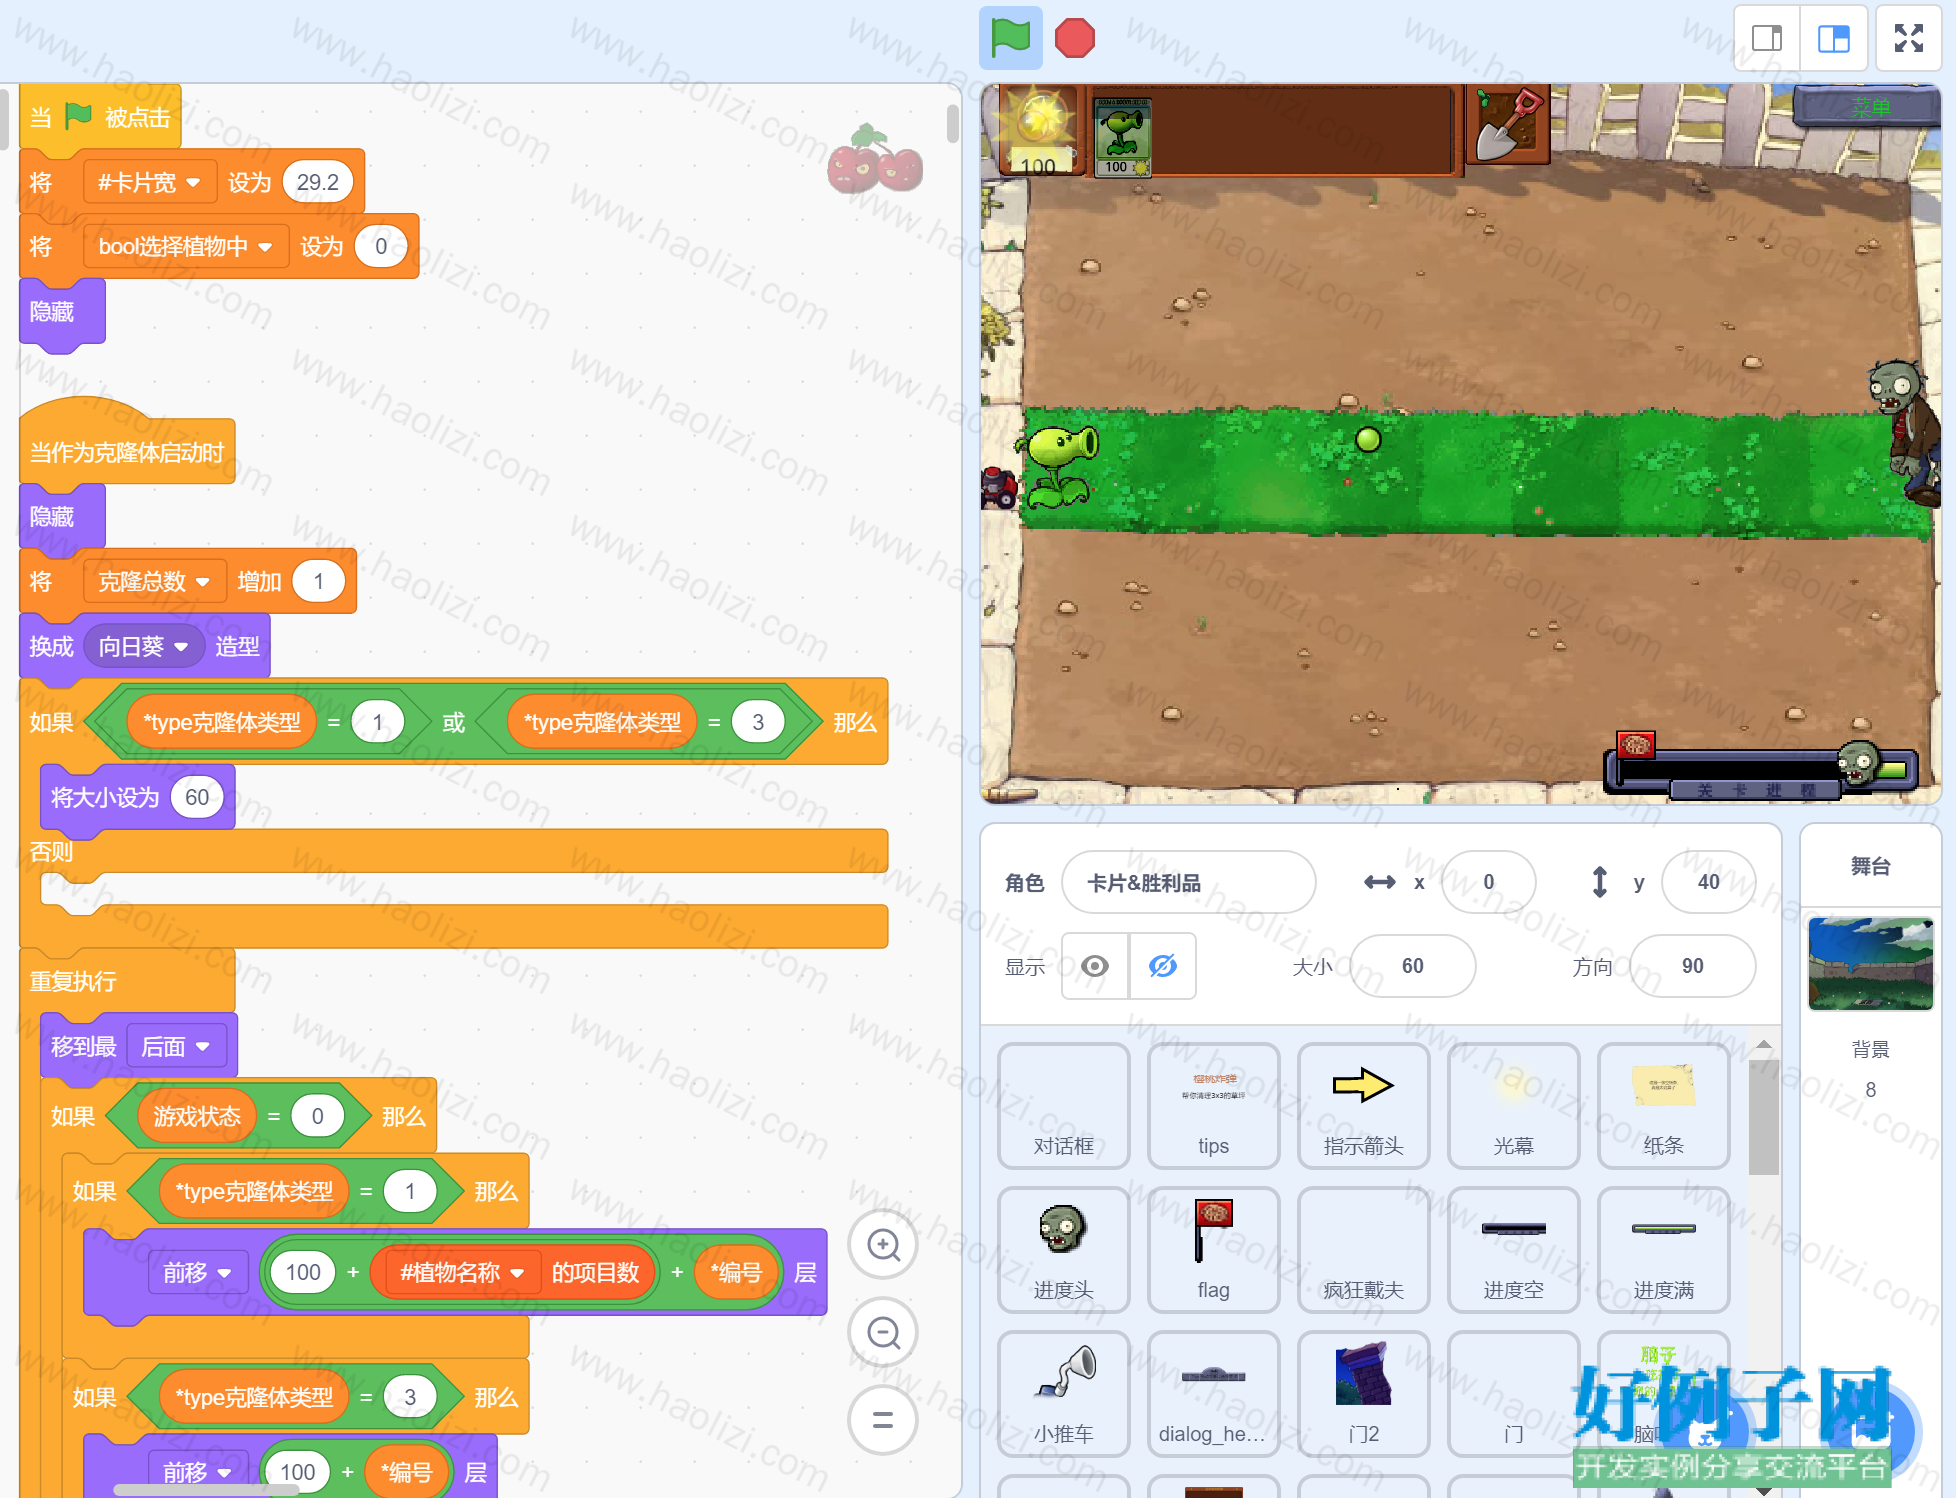
Task: Open the #植物名称 list dropdown
Action: [461, 1272]
